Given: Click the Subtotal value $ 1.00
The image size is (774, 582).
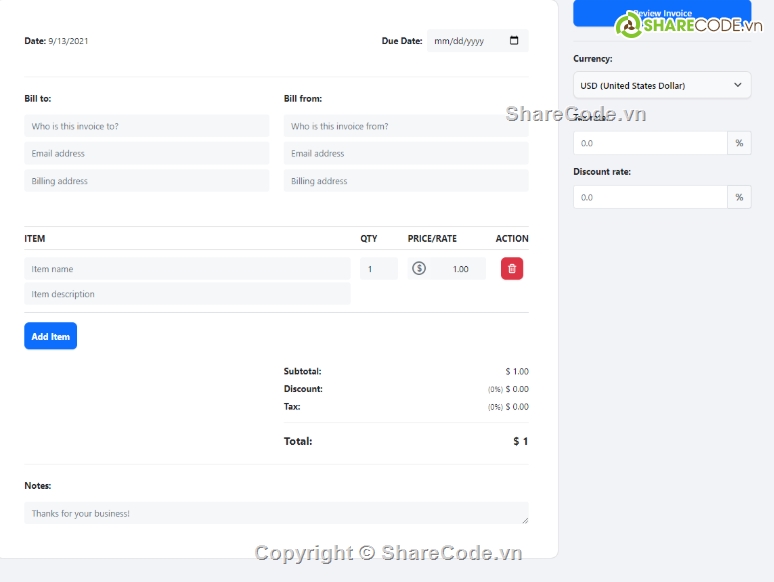Looking at the screenshot, I should click(517, 371).
